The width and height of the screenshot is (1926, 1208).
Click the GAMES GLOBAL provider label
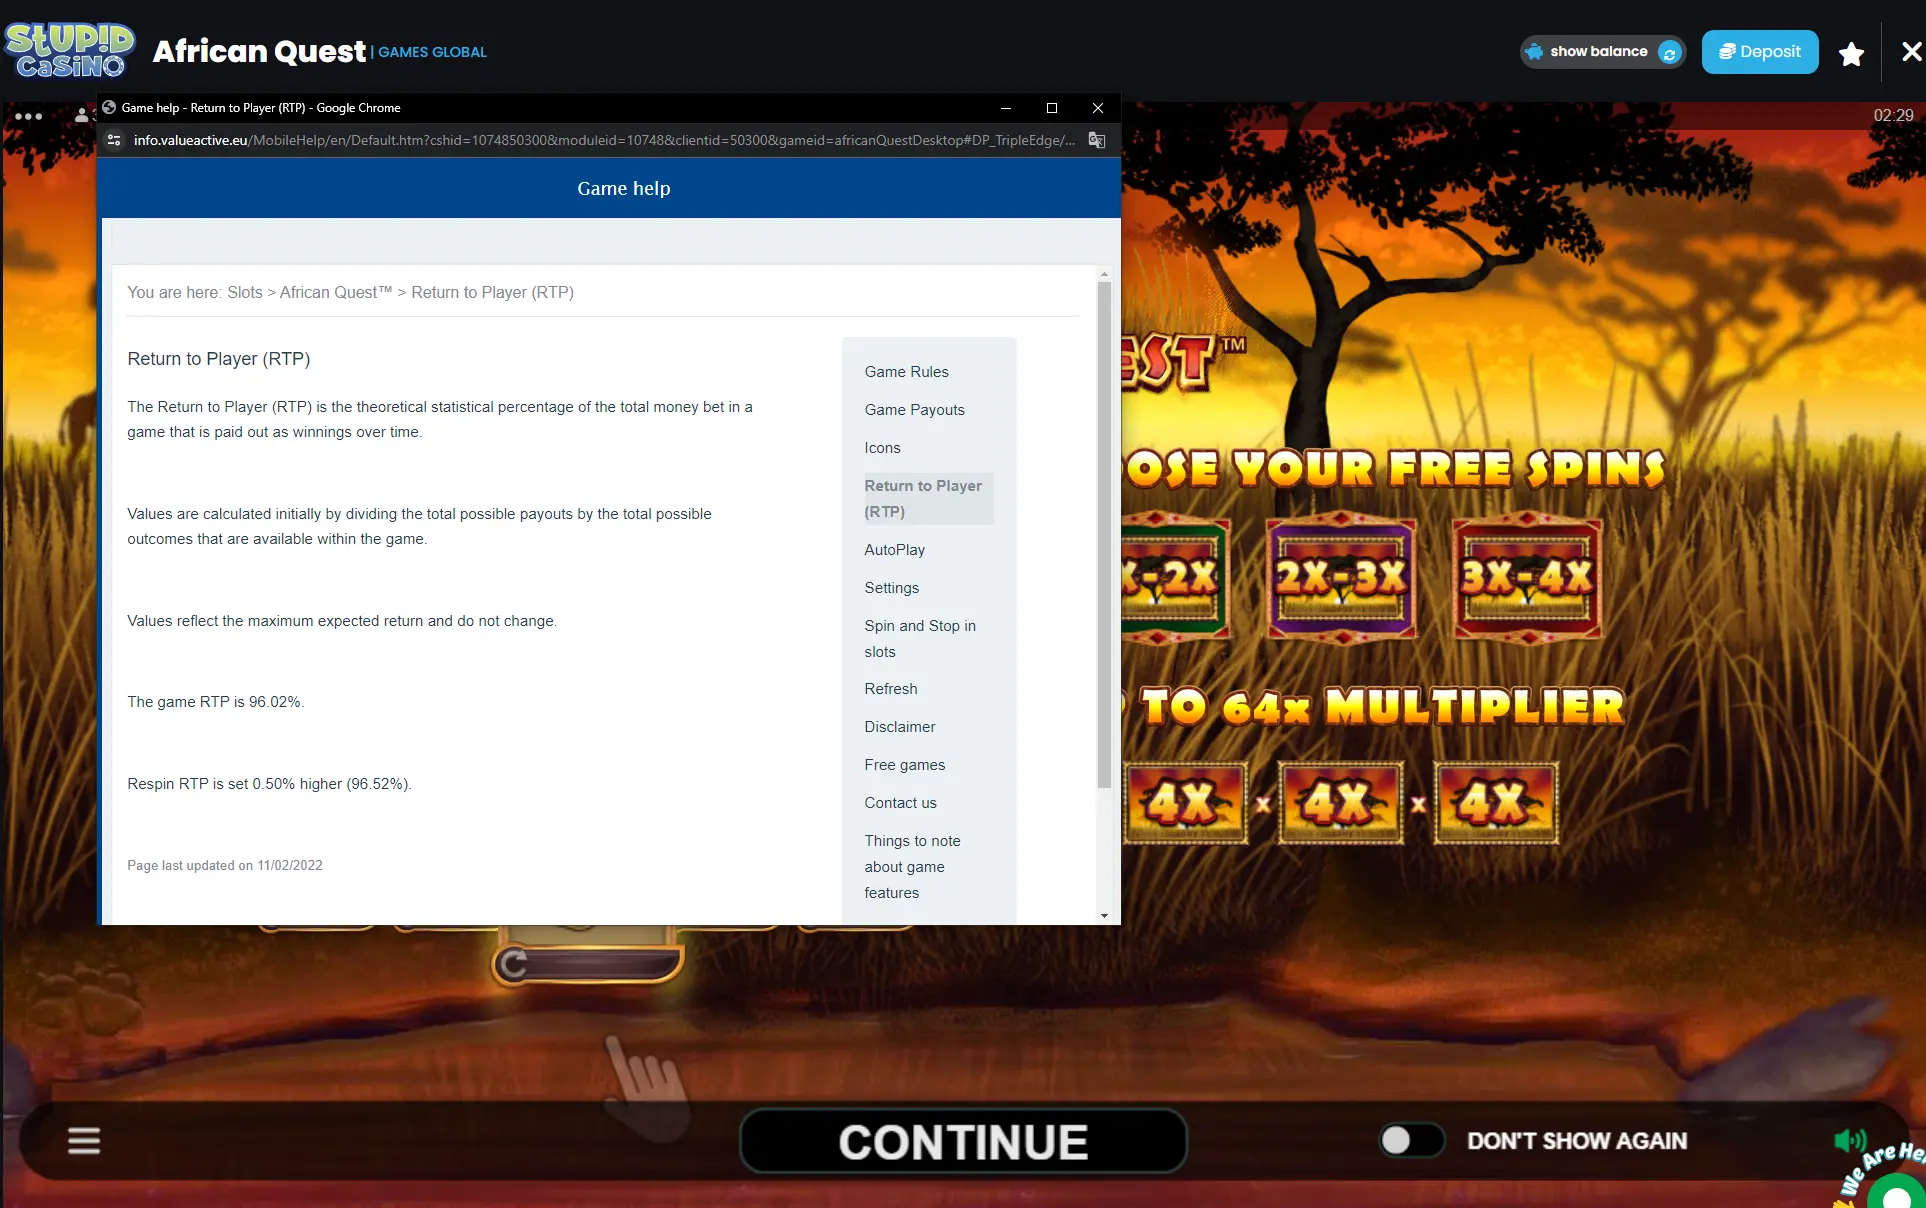(432, 52)
